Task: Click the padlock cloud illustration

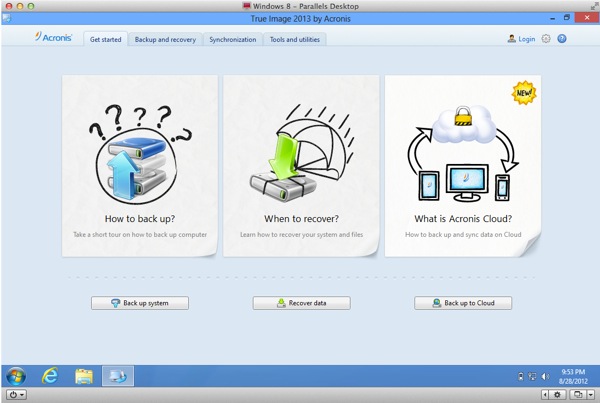Action: click(x=463, y=123)
